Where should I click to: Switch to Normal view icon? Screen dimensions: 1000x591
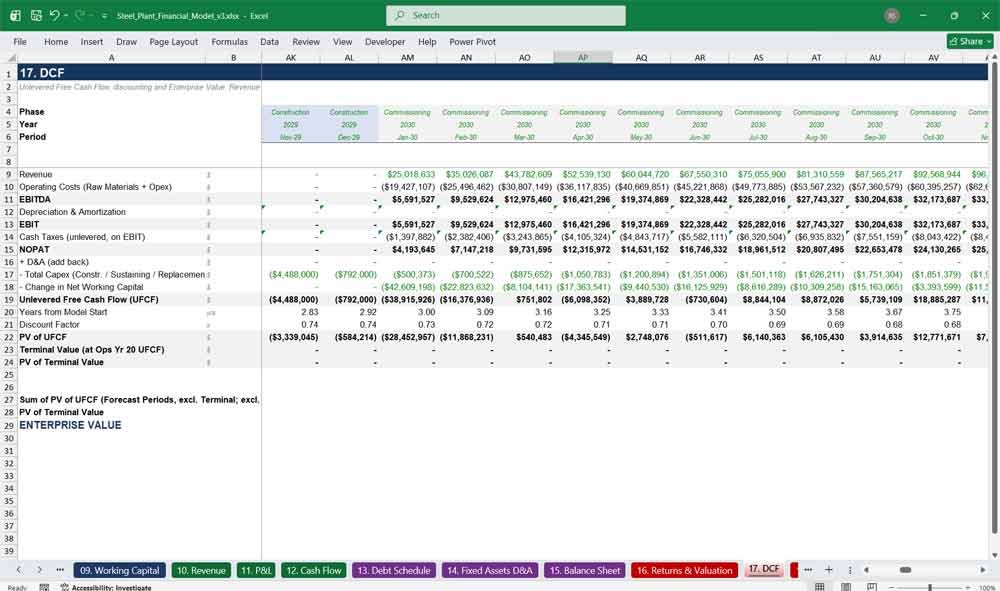click(x=820, y=587)
